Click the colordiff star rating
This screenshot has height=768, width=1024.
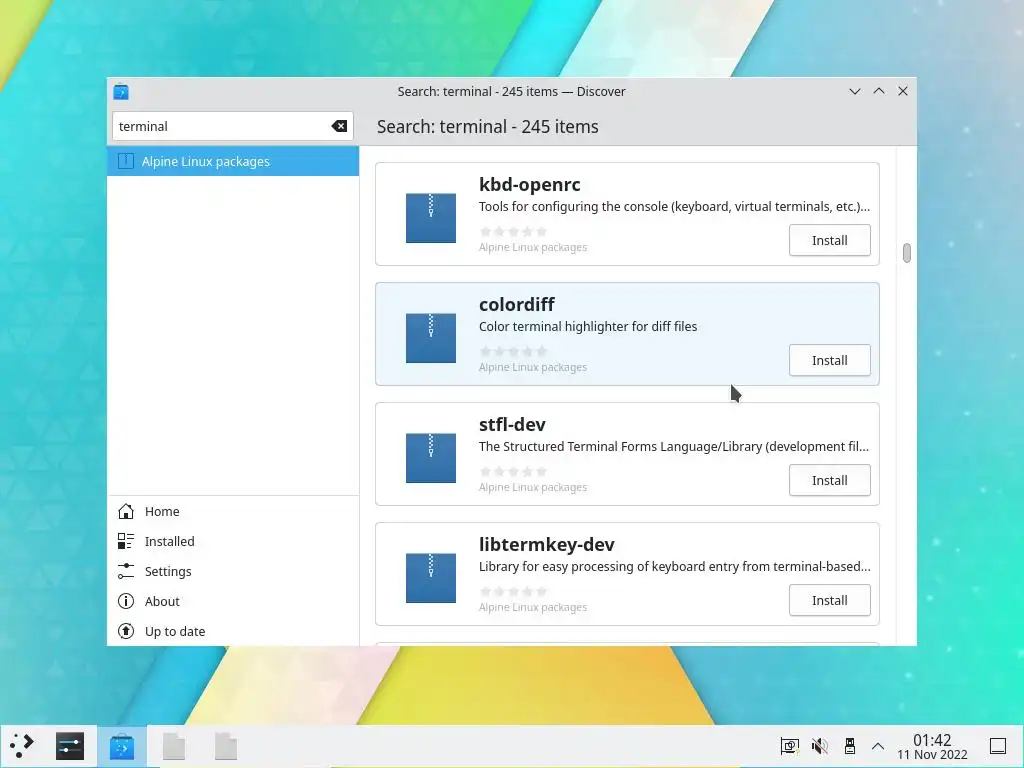[x=513, y=351]
